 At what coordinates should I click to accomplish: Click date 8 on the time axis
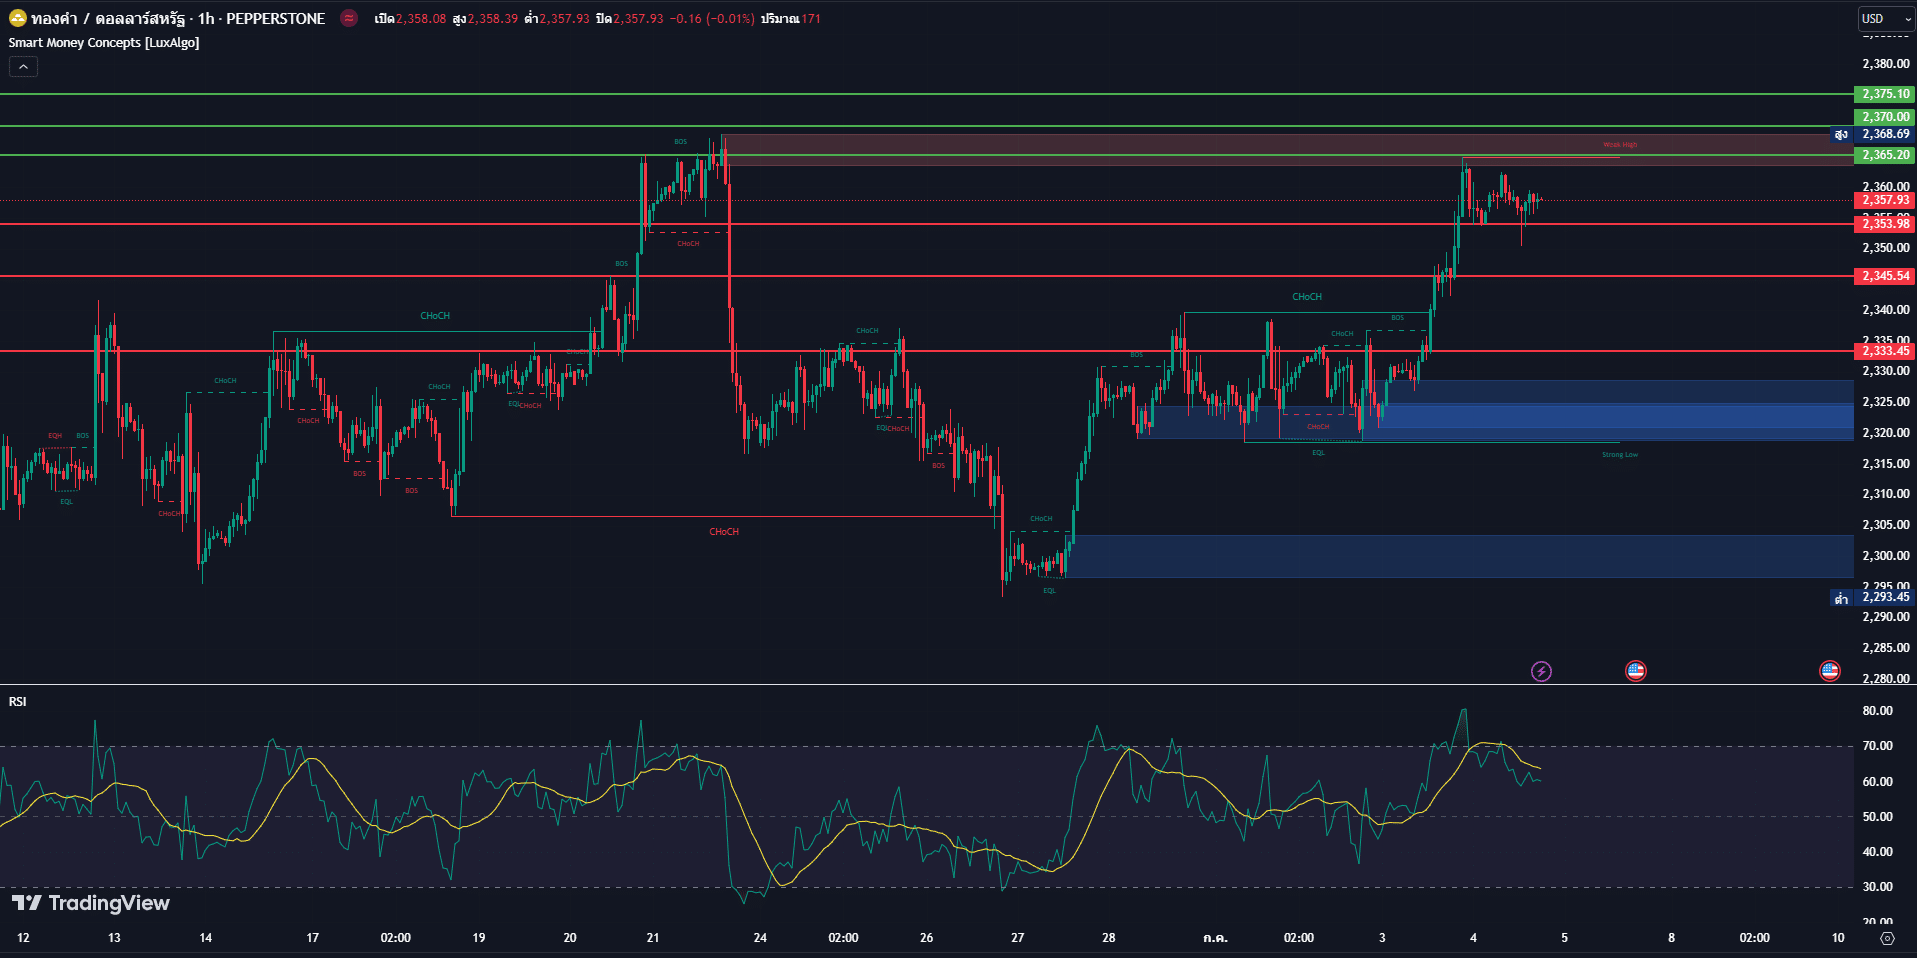(1671, 938)
